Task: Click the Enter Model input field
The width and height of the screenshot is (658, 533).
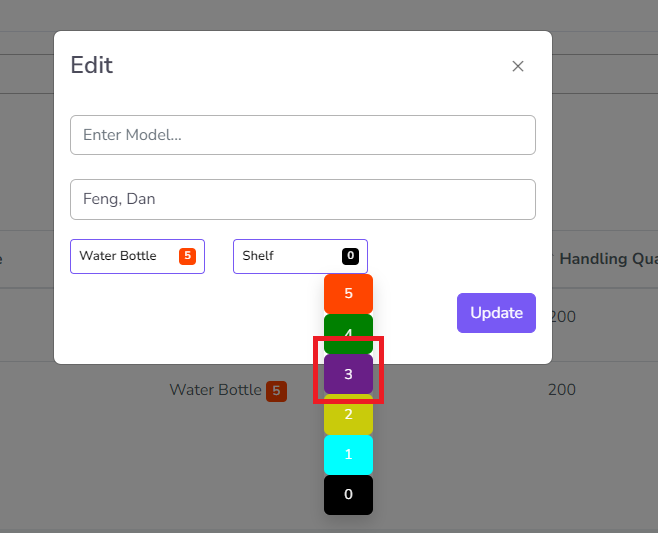Action: [302, 135]
